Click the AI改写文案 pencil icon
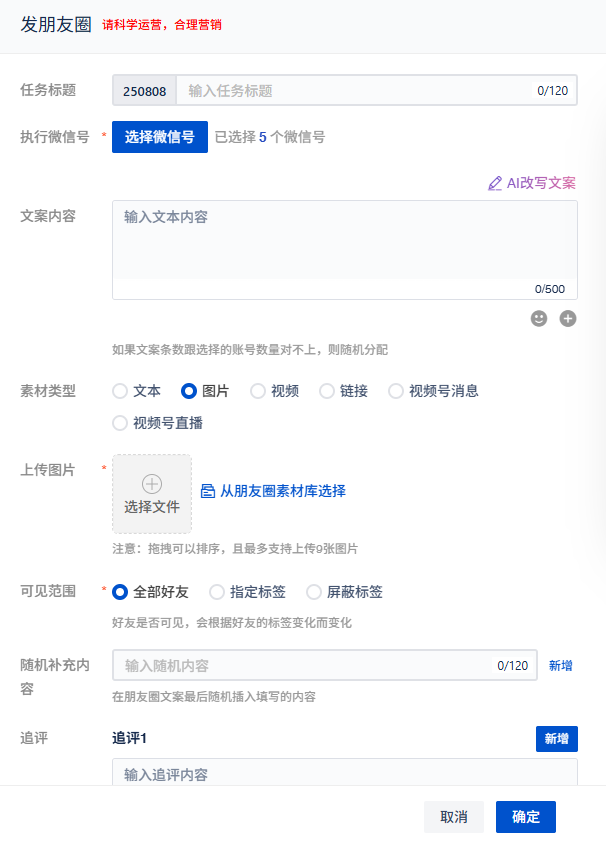Screen dimensions: 606x842 point(495,183)
